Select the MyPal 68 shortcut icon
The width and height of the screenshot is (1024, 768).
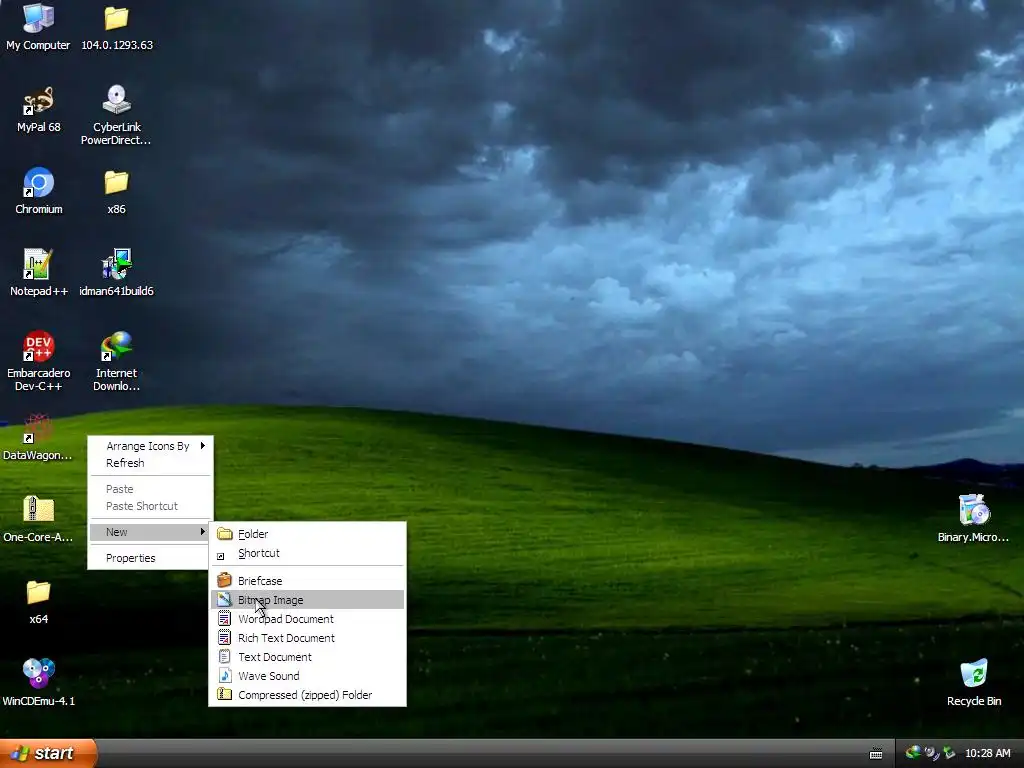[x=38, y=101]
